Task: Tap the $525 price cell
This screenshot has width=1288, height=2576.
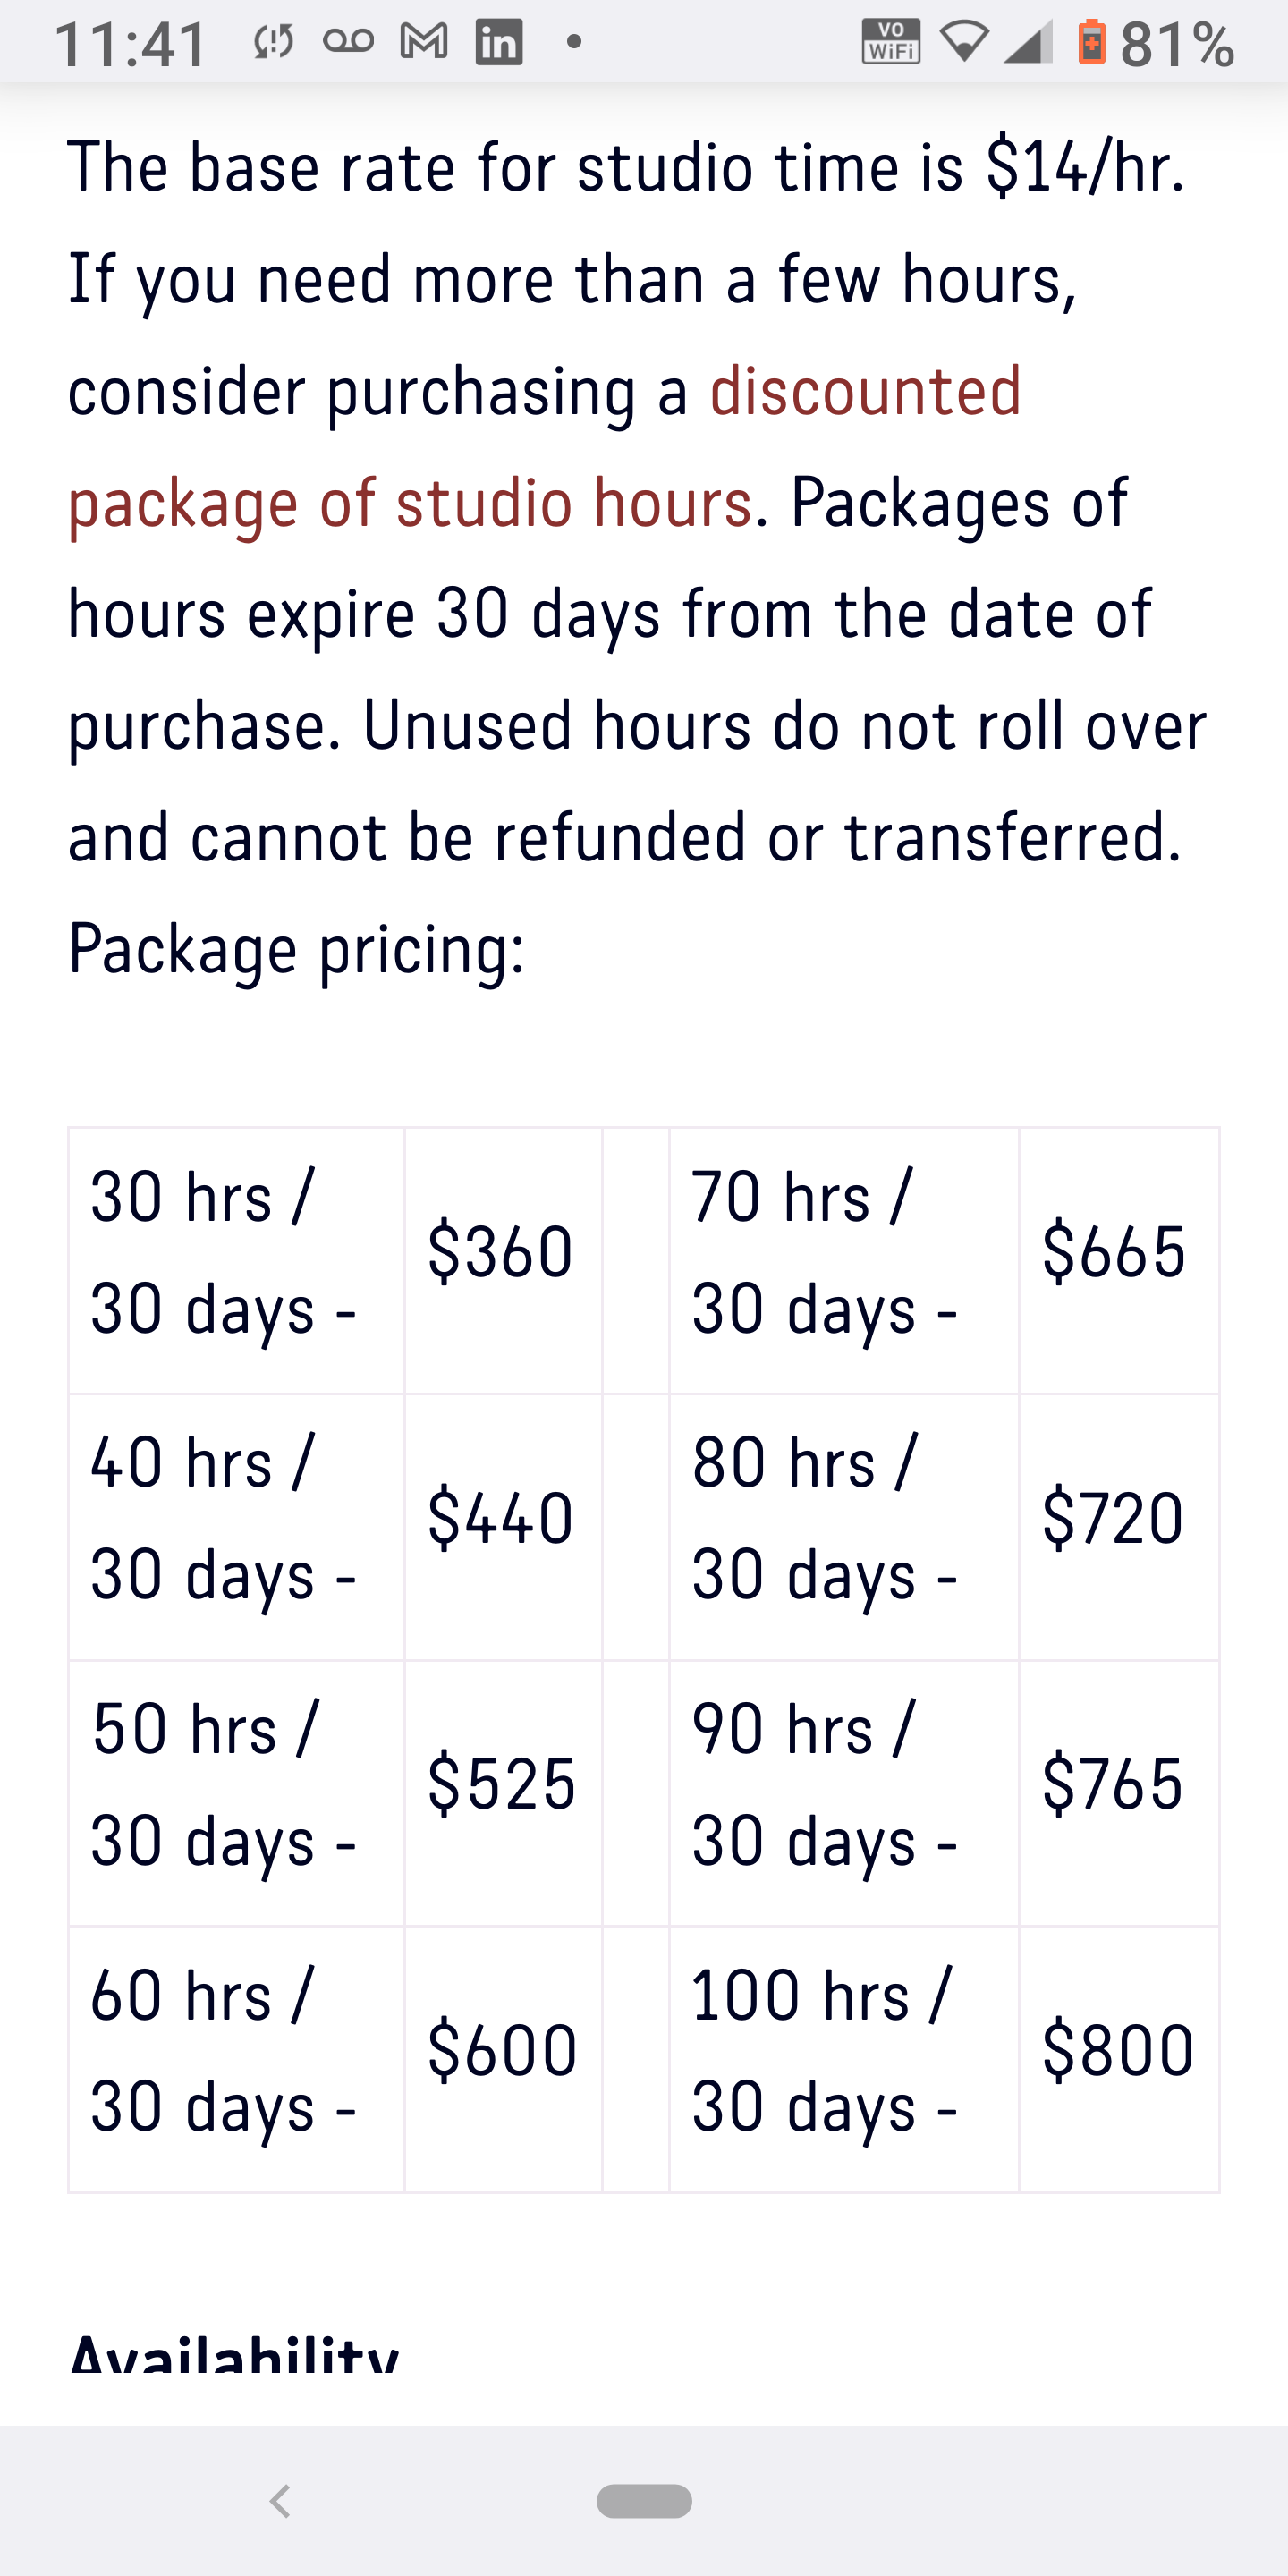Action: [x=503, y=1793]
